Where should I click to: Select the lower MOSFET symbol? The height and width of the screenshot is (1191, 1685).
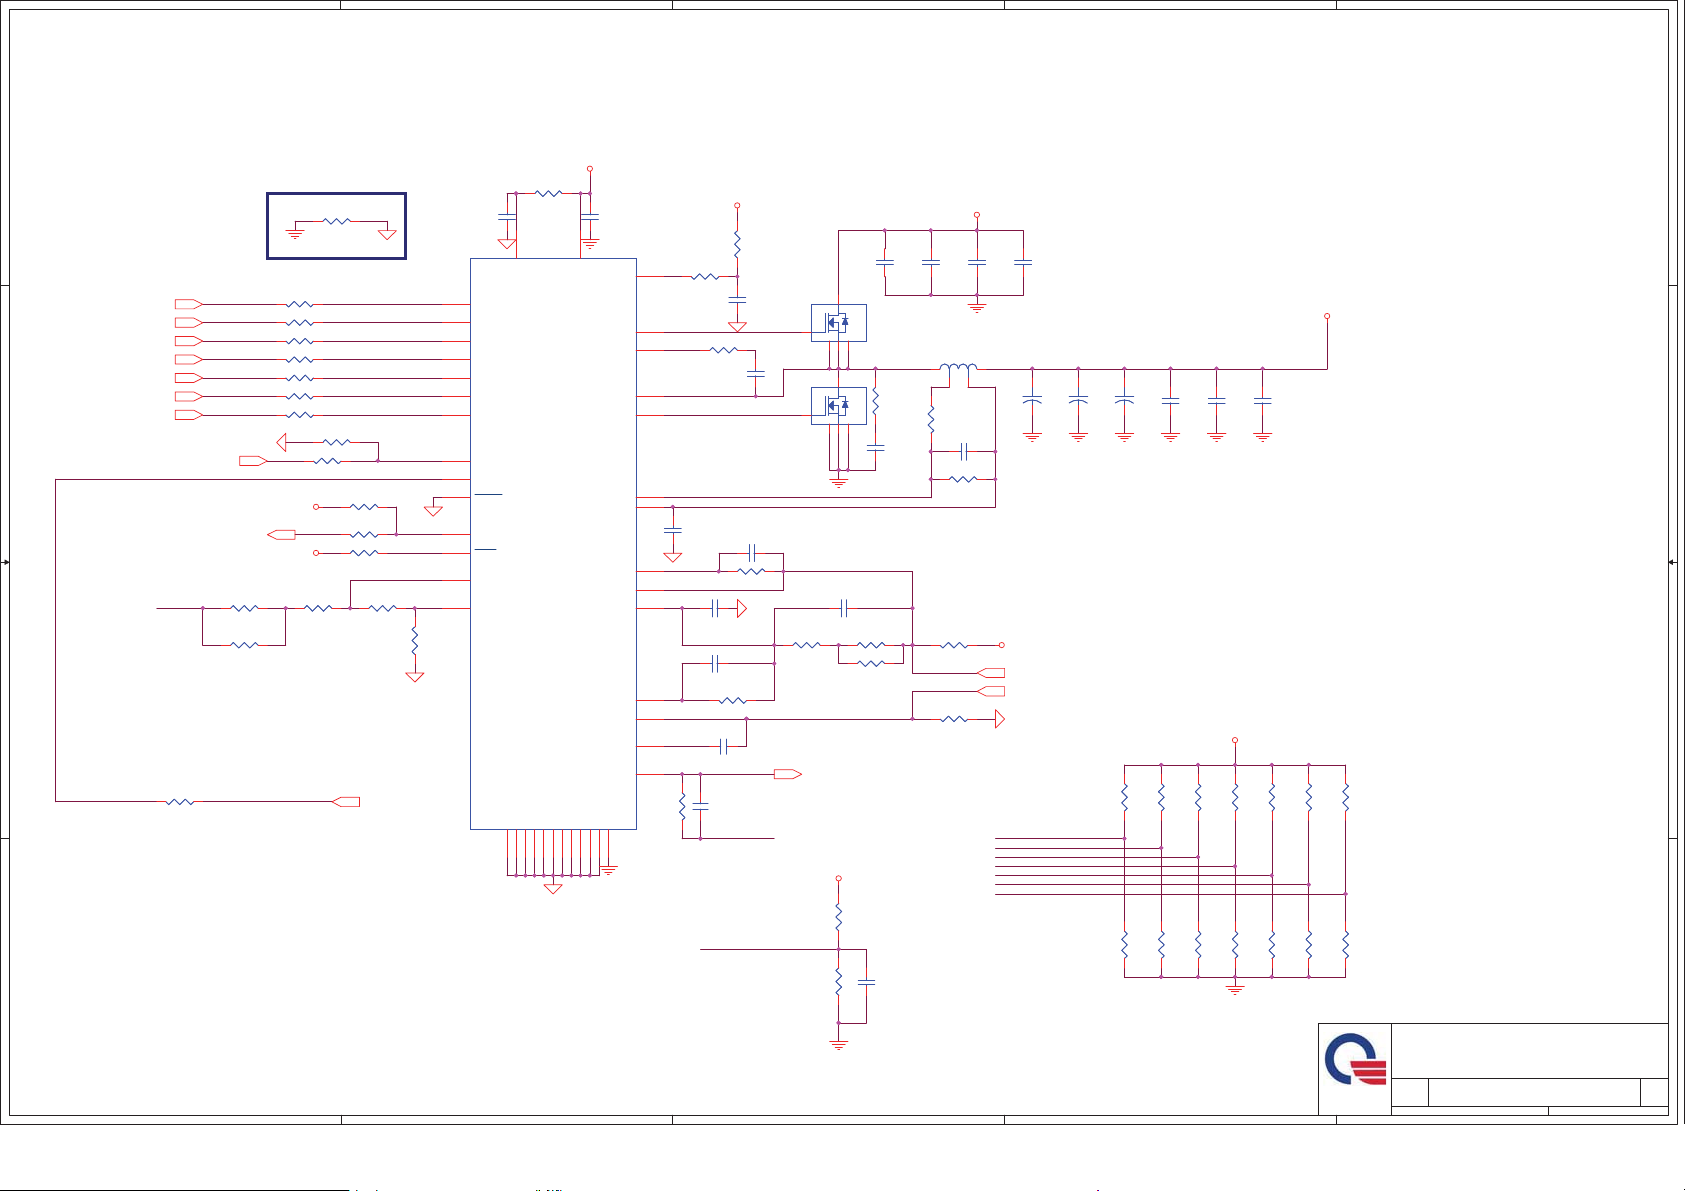838,406
